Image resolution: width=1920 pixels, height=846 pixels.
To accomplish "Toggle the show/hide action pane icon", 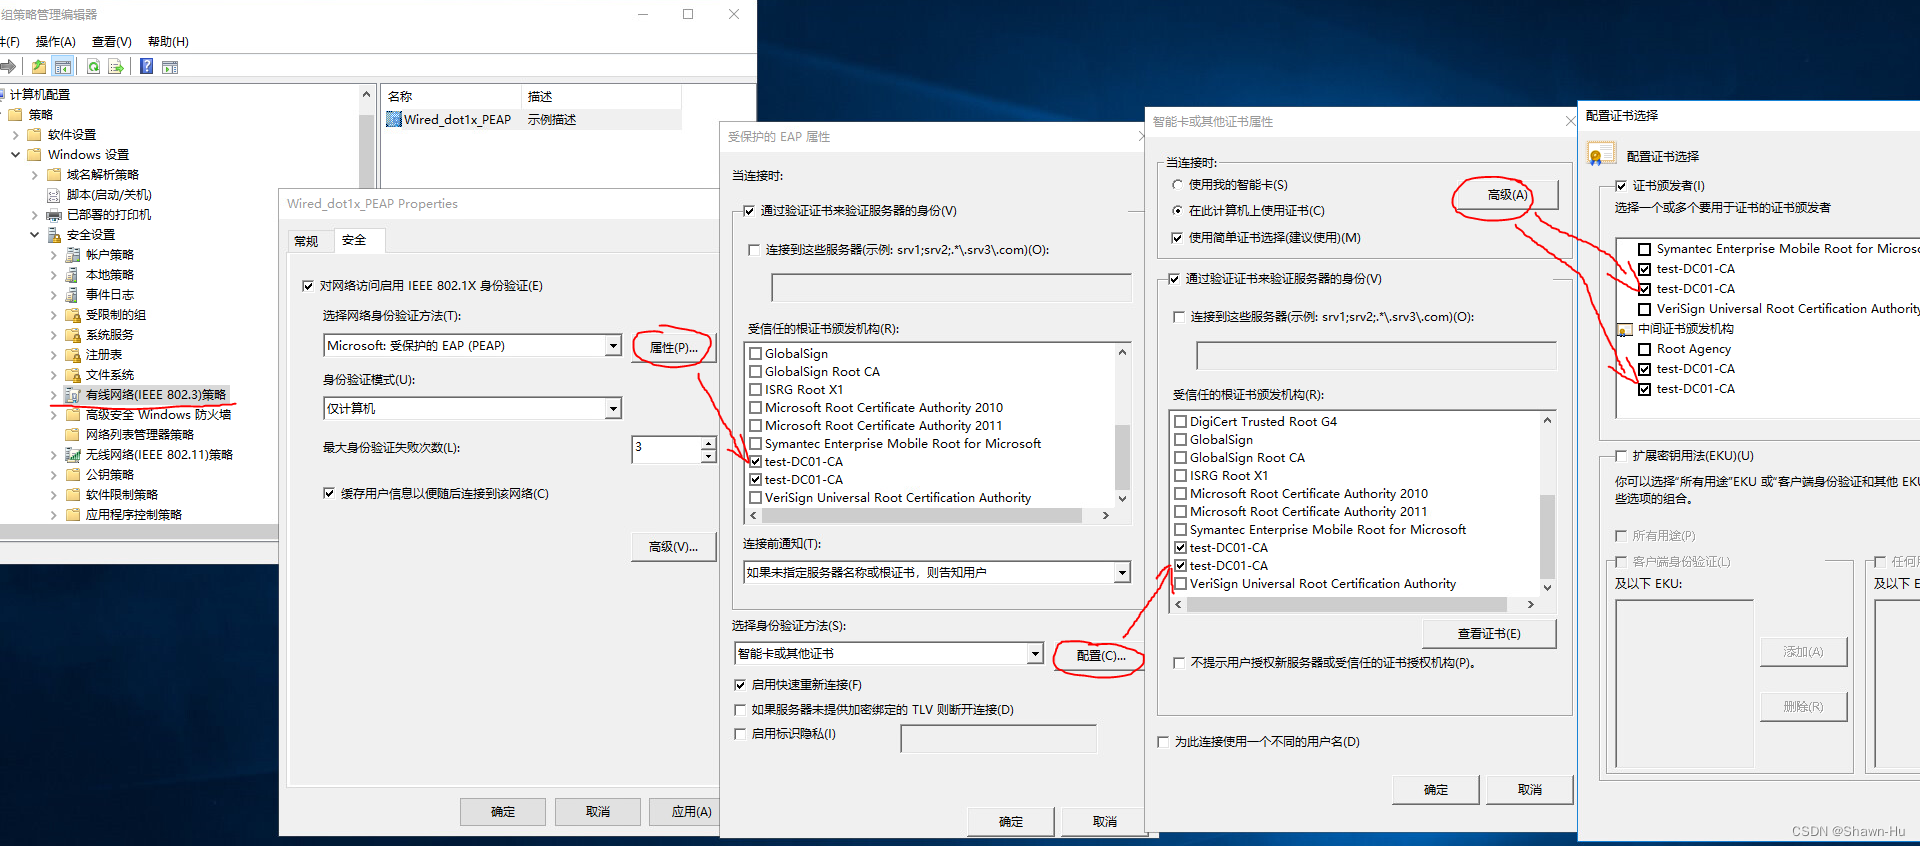I will [x=170, y=67].
